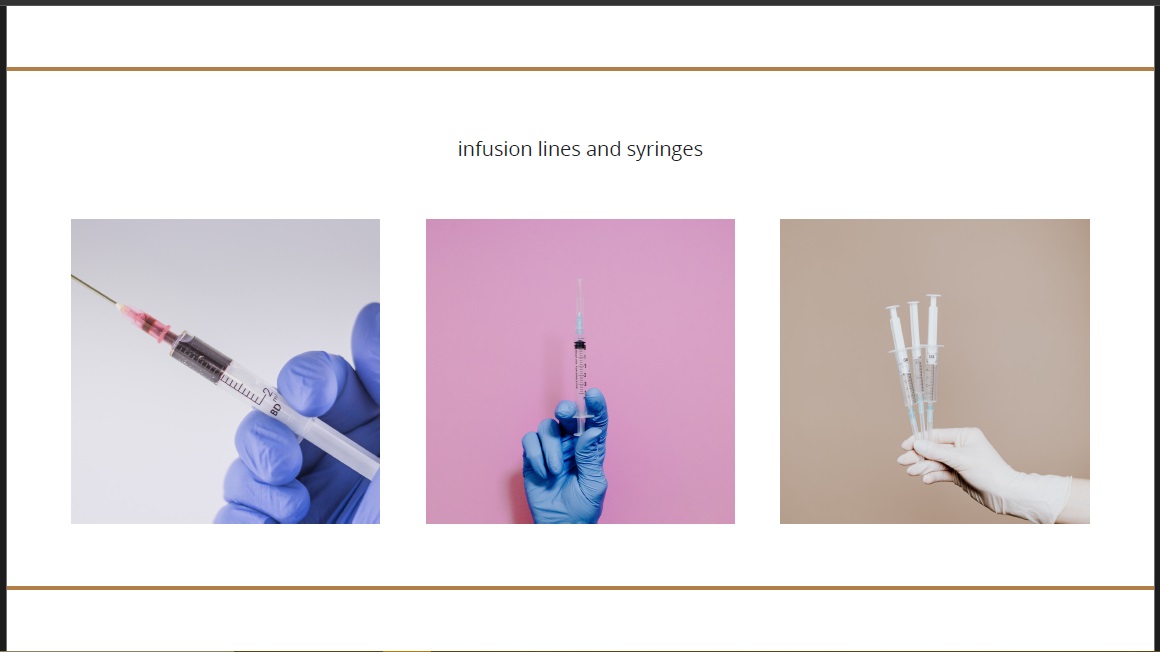
Task: Click blank header area above top divider
Action: [580, 36]
